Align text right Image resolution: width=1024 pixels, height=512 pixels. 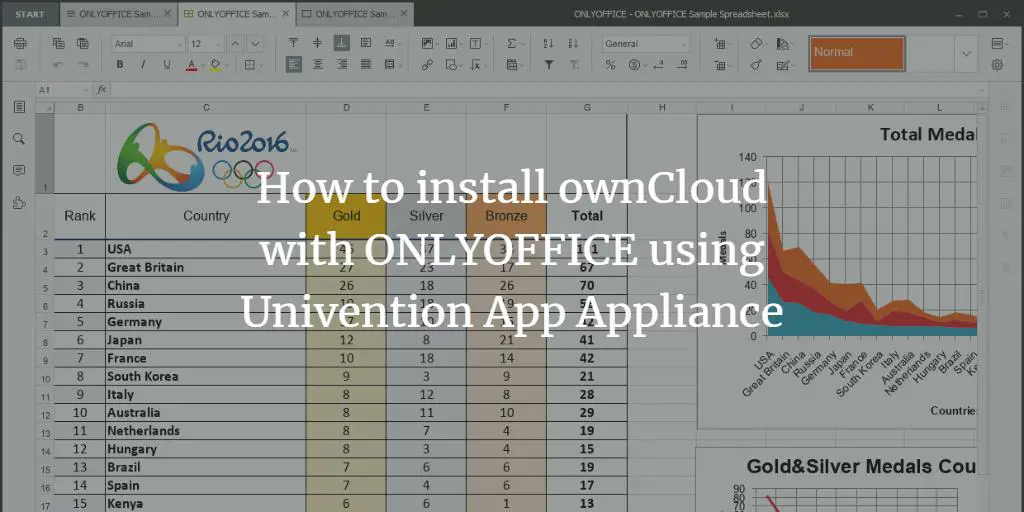pyautogui.click(x=342, y=65)
